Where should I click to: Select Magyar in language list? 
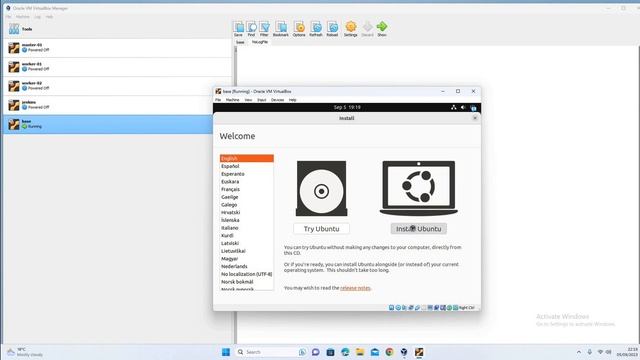coord(247,259)
